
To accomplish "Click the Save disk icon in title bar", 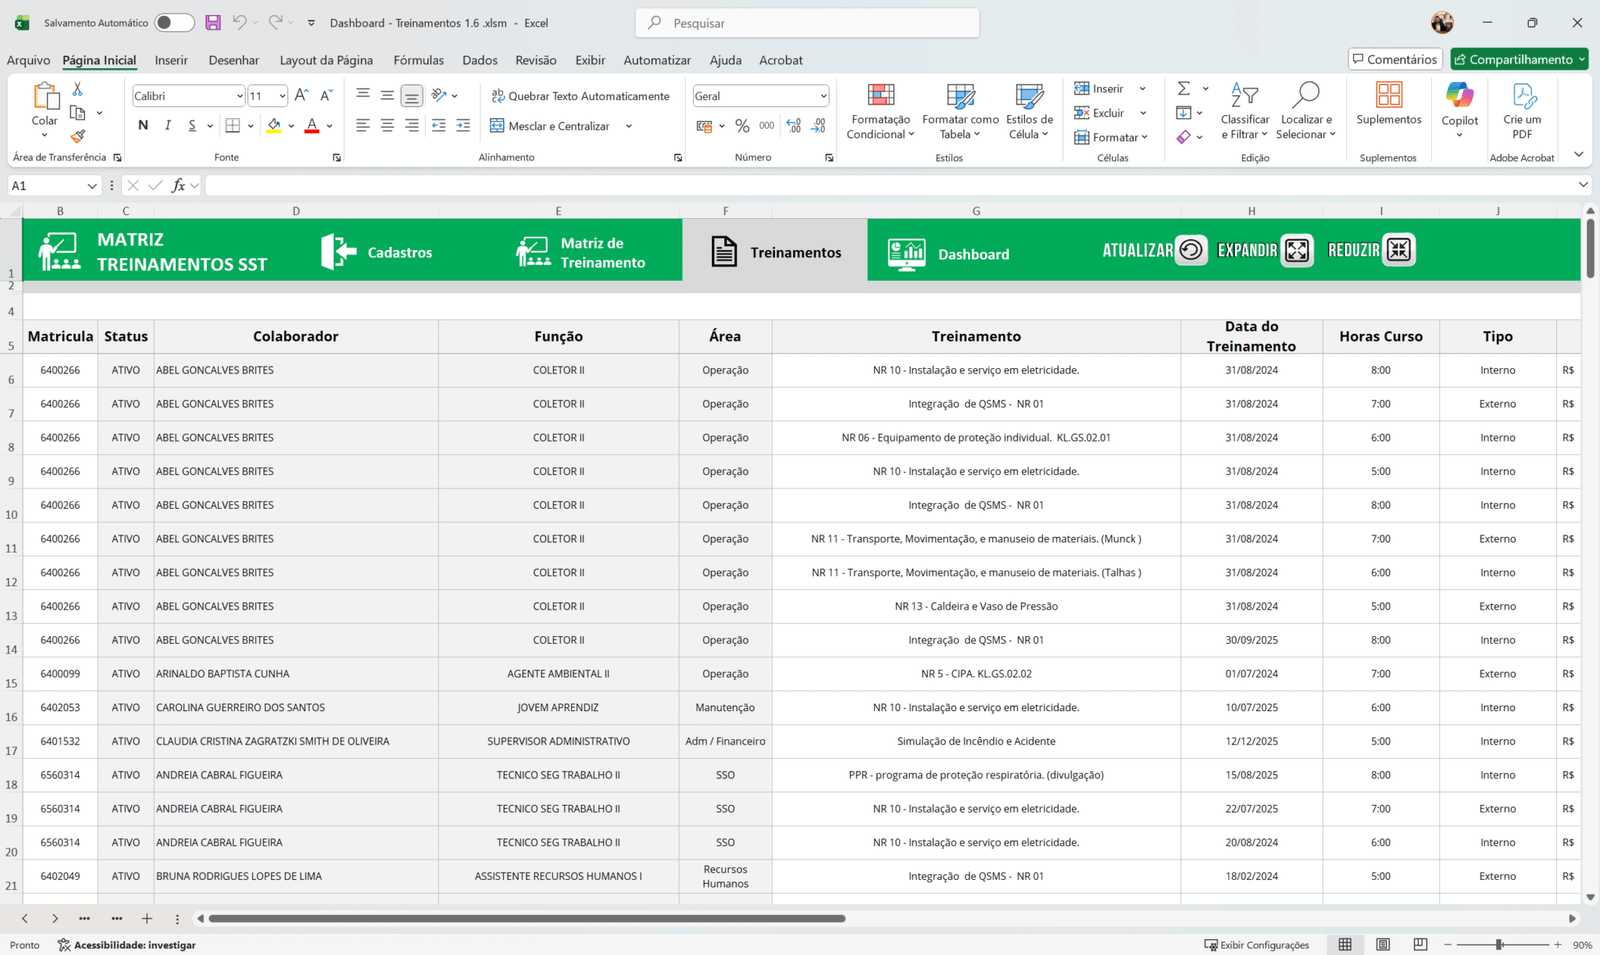I will tap(212, 22).
